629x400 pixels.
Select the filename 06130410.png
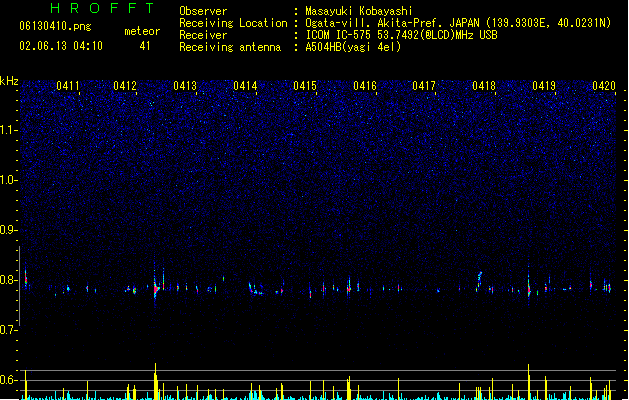55,26
